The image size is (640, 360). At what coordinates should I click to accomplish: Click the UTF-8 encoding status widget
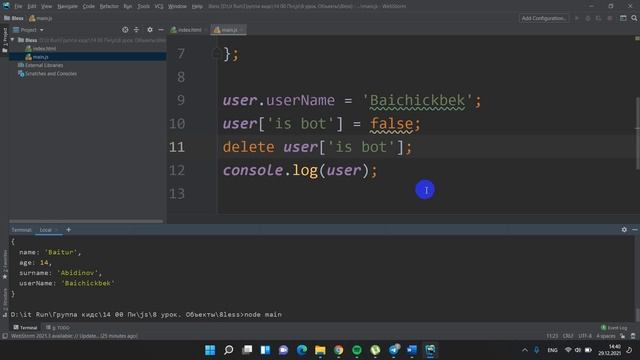[x=584, y=336]
